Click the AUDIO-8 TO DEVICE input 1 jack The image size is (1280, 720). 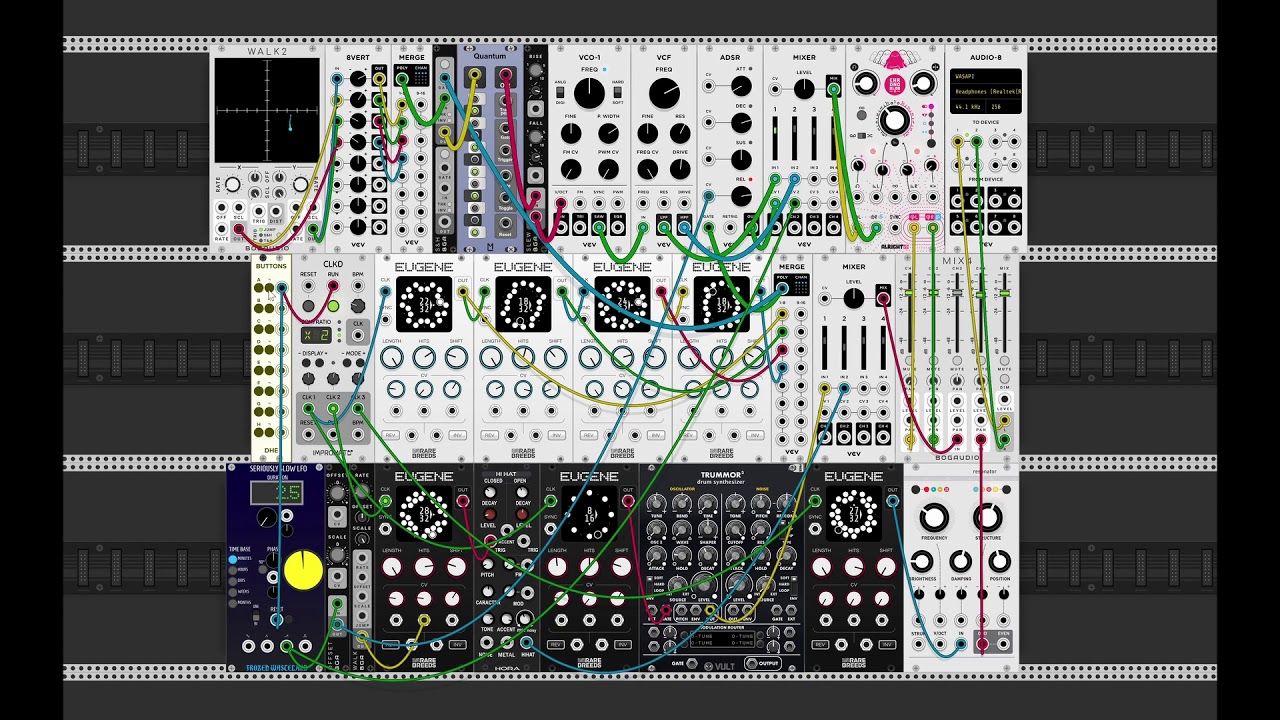coord(958,142)
